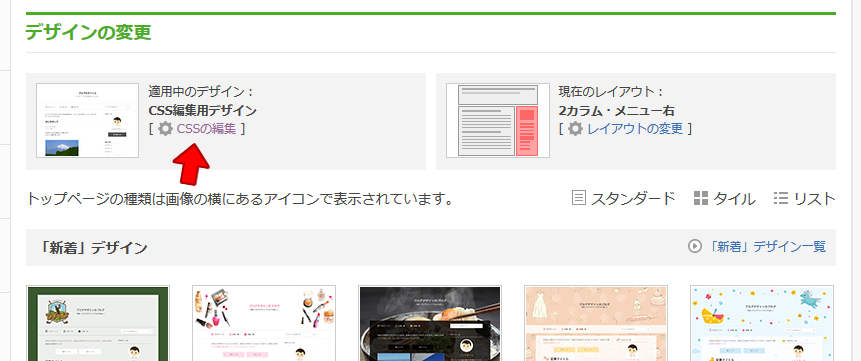Click the gear icon beside CSSの編集
861x361 pixels.
pos(165,129)
